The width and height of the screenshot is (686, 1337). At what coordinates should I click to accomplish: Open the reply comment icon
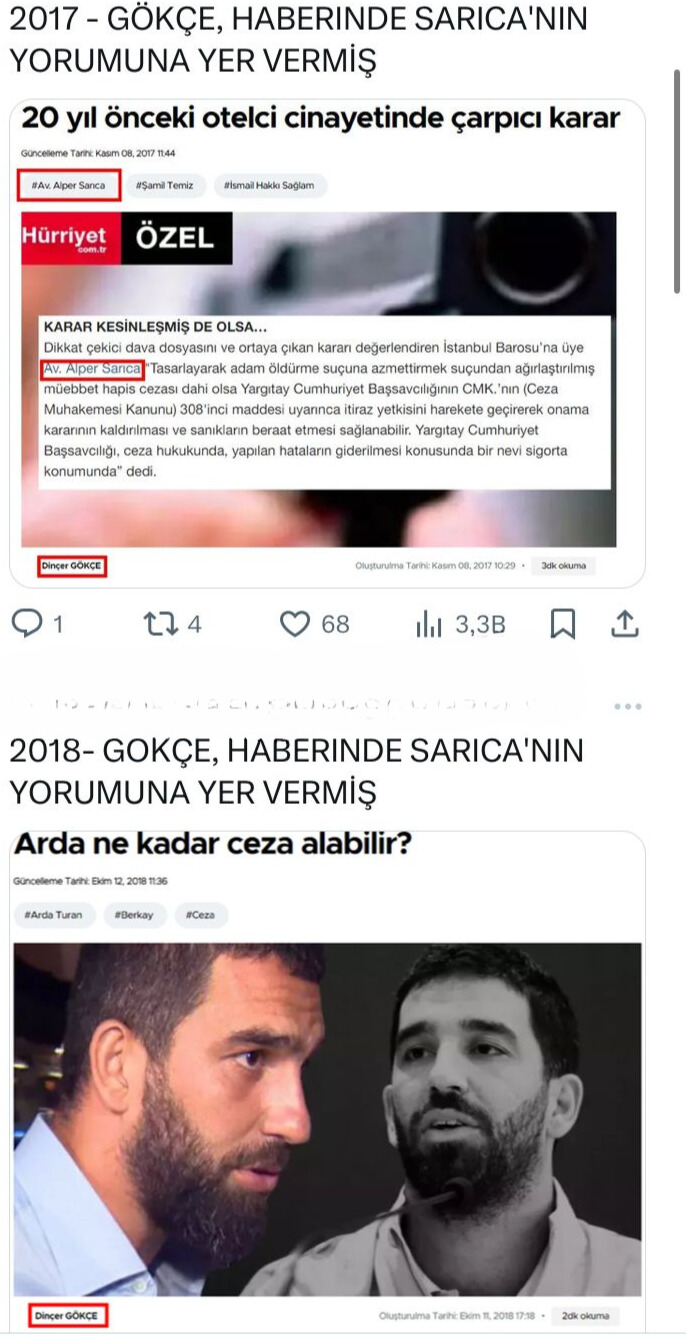[27, 624]
